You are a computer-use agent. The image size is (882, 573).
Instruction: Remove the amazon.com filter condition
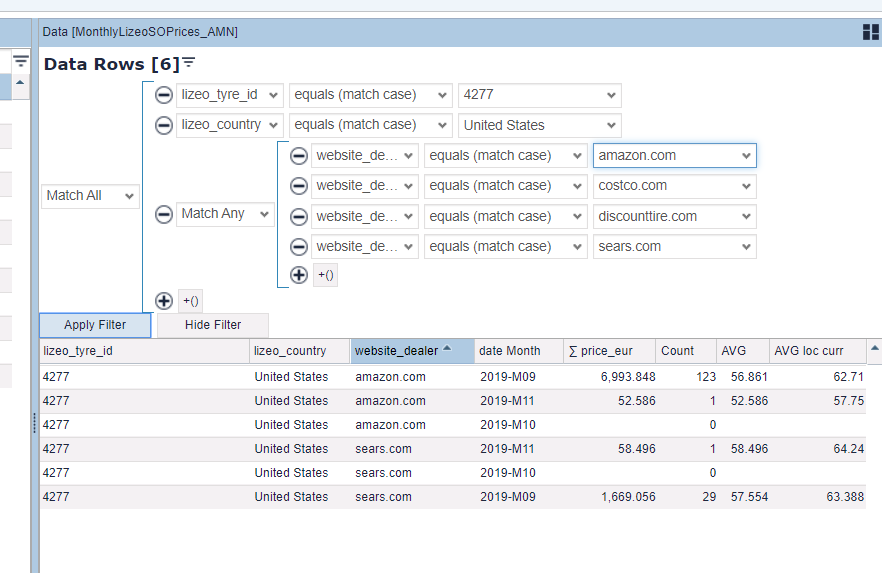point(298,156)
